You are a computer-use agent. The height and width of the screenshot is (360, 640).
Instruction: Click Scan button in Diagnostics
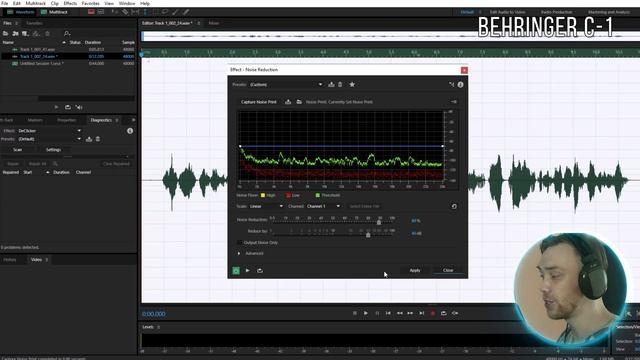(x=18, y=150)
